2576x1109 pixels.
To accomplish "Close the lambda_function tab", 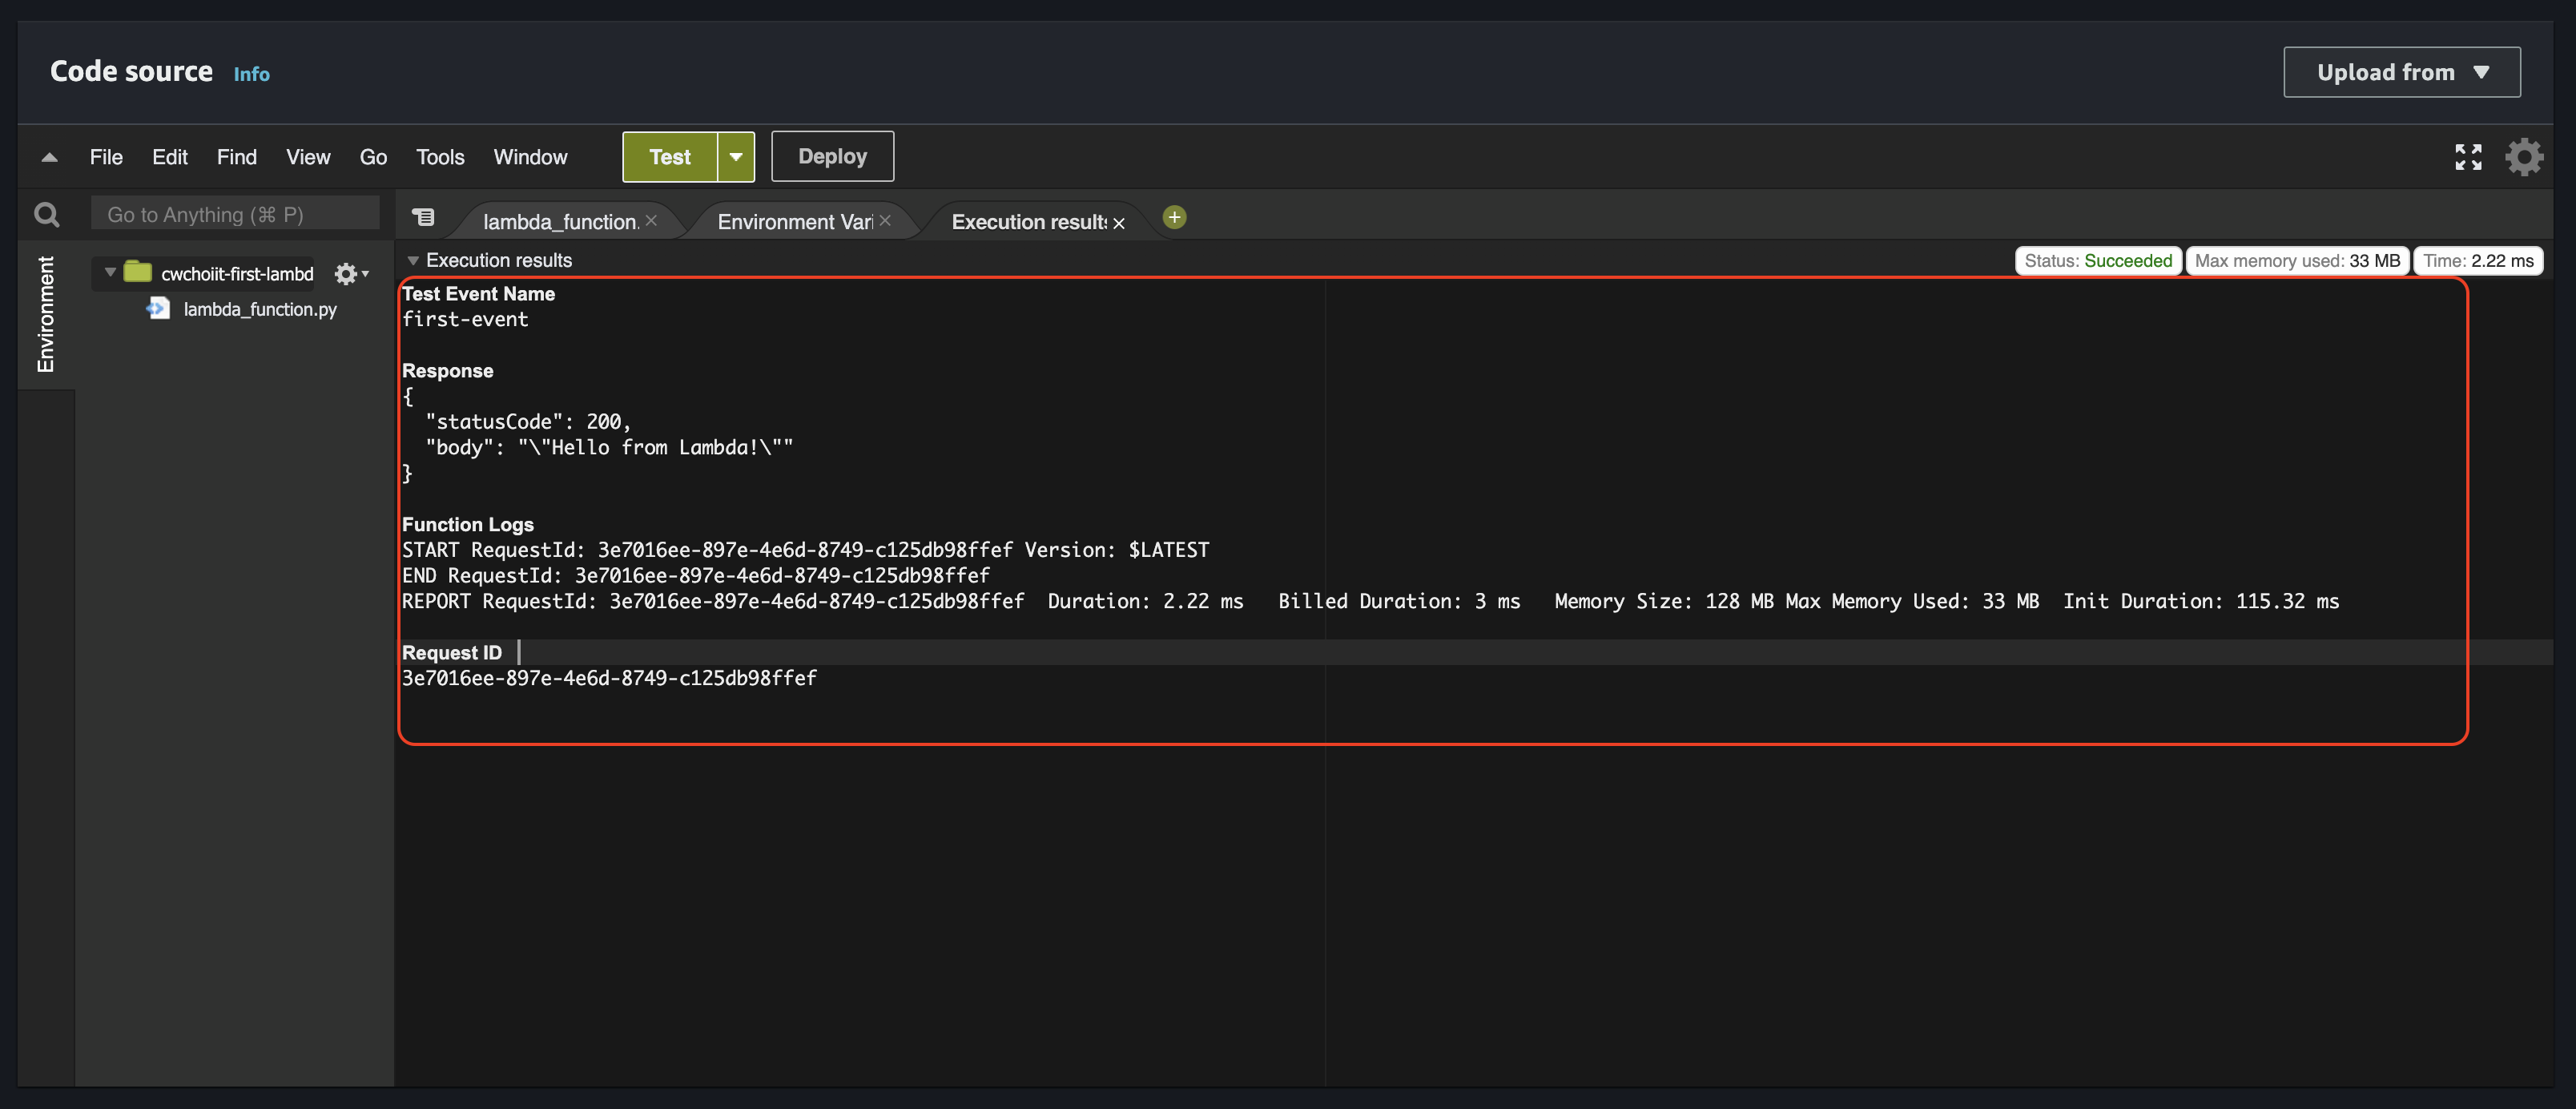I will (x=651, y=221).
